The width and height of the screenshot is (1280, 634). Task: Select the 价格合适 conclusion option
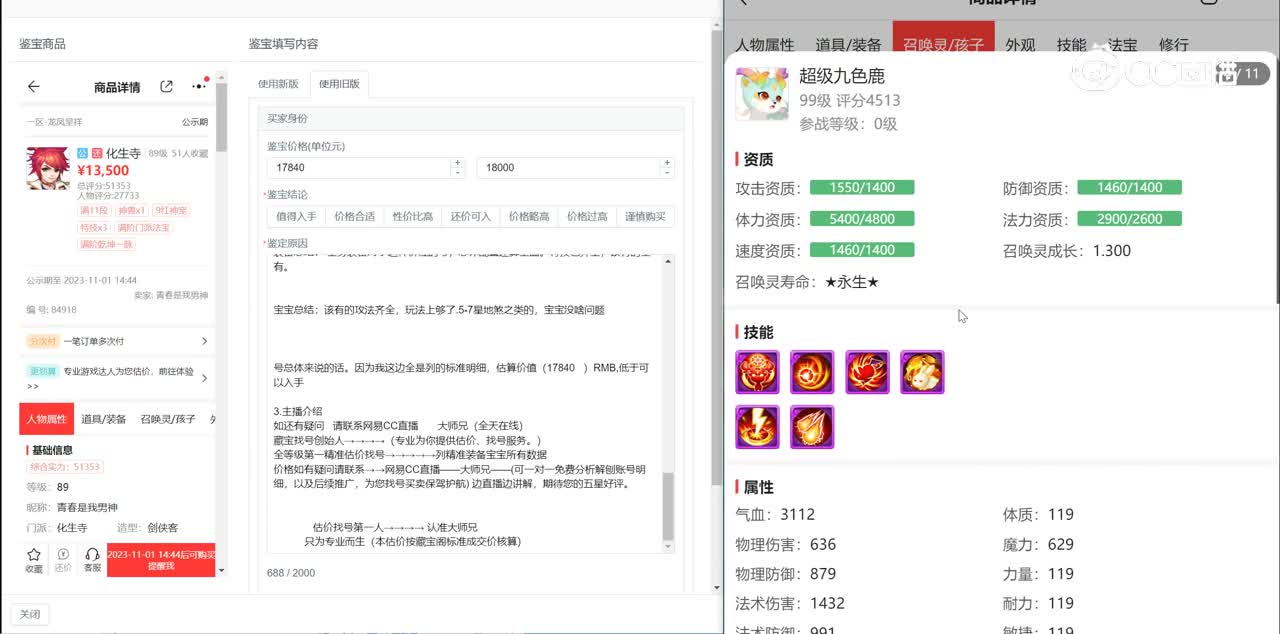click(x=354, y=216)
